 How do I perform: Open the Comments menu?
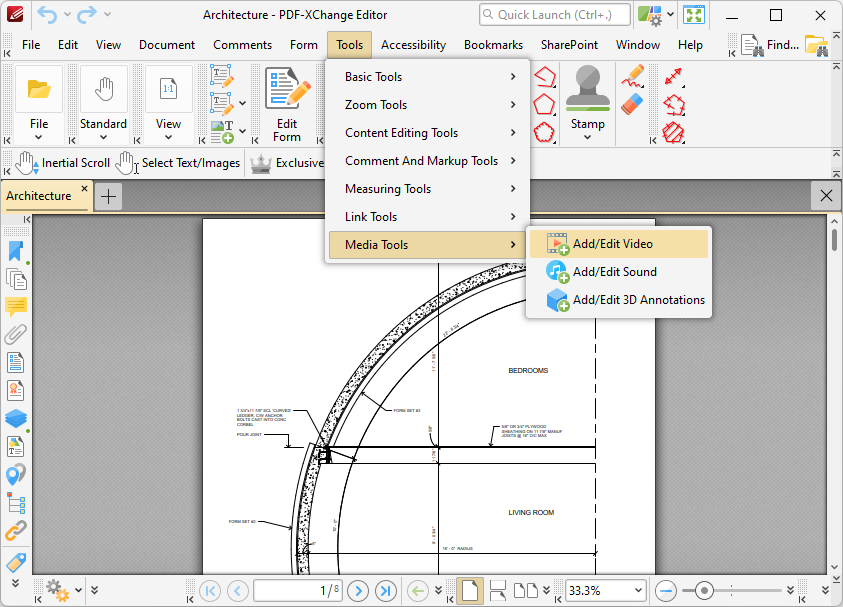point(242,44)
